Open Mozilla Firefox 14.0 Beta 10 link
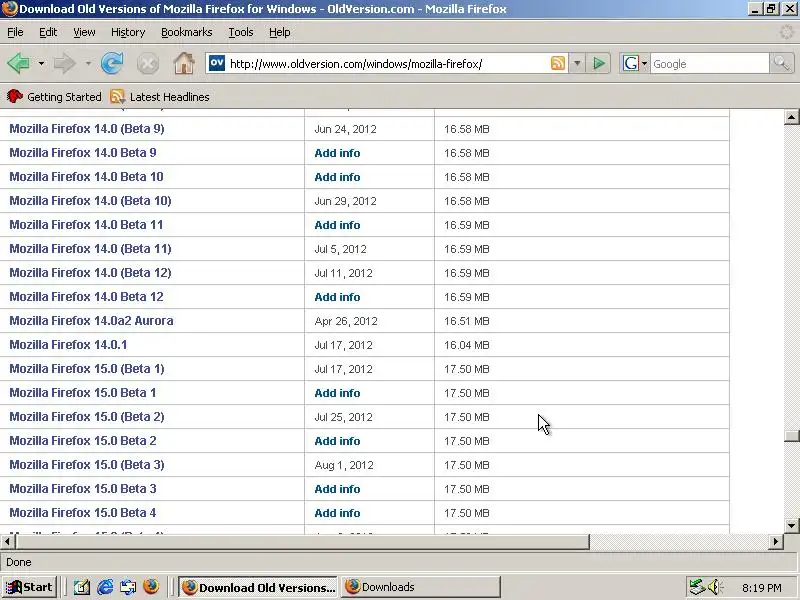 point(86,177)
